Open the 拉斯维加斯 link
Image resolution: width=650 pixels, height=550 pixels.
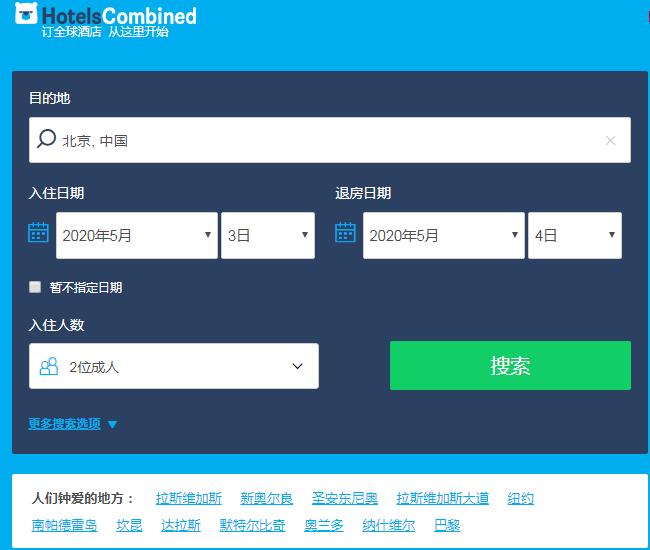tap(189, 499)
